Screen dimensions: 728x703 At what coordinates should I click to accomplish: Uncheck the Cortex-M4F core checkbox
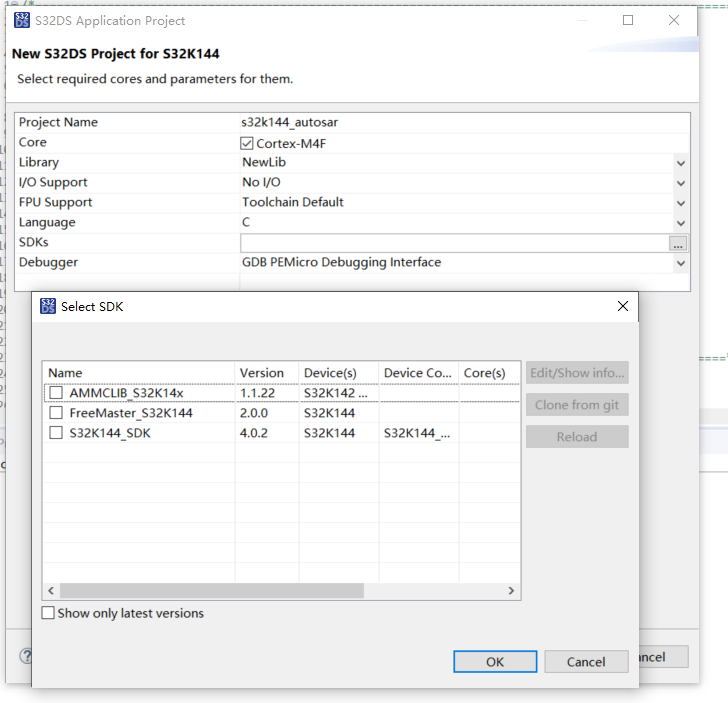tap(247, 143)
